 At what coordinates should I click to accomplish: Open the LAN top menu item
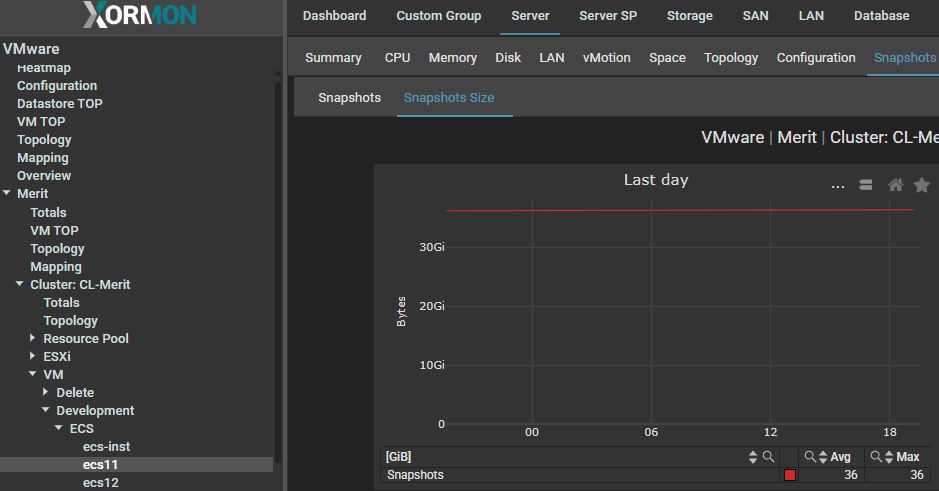[x=811, y=16]
